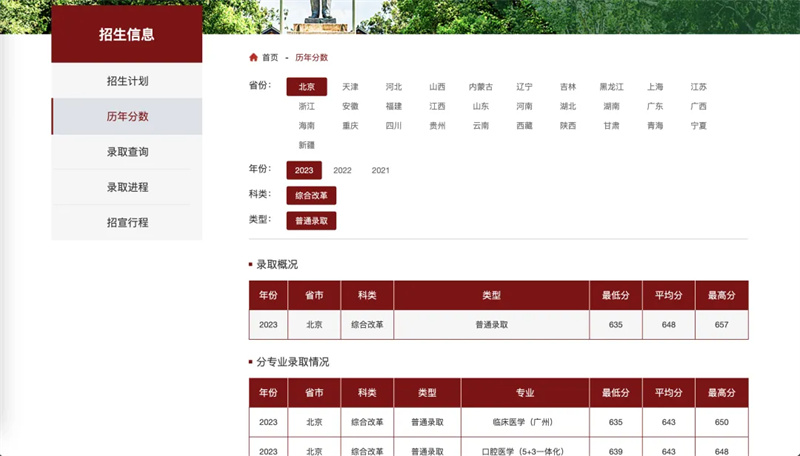
Task: Filter by 内蒙古
Action: (481, 87)
